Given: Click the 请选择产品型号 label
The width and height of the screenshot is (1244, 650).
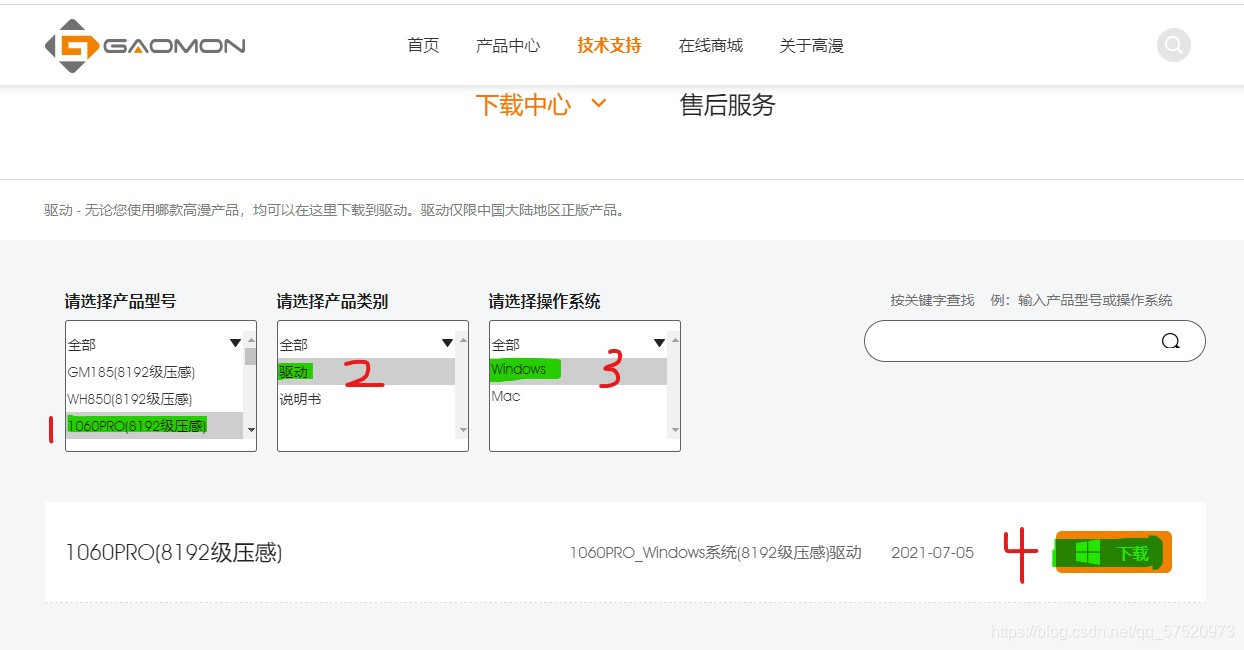Looking at the screenshot, I should [x=121, y=301].
